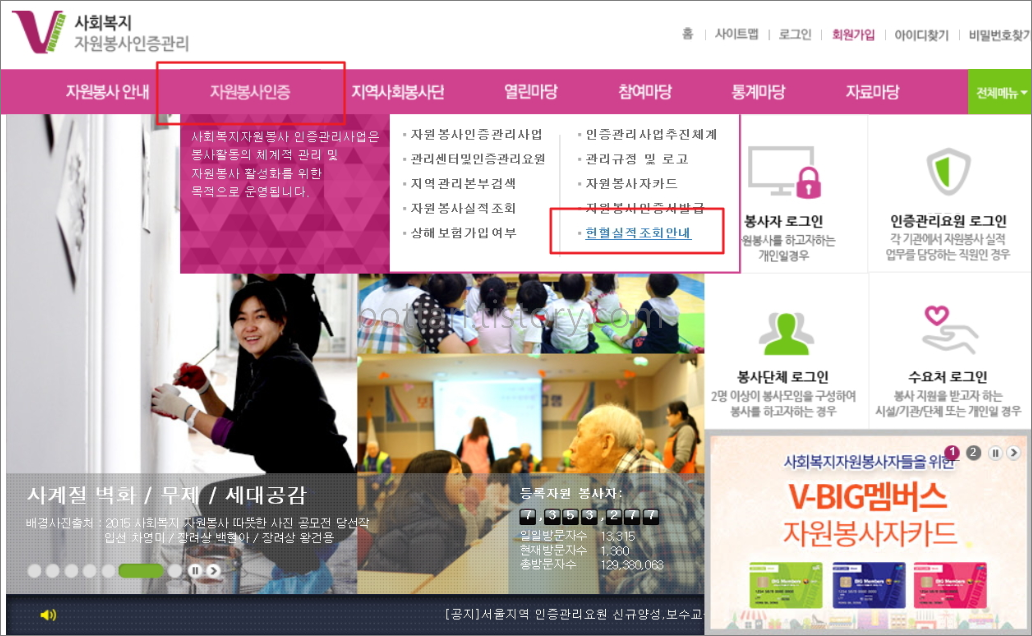This screenshot has height=636, width=1032.
Task: Open the 자원봉사인증 menu
Action: [x=250, y=92]
